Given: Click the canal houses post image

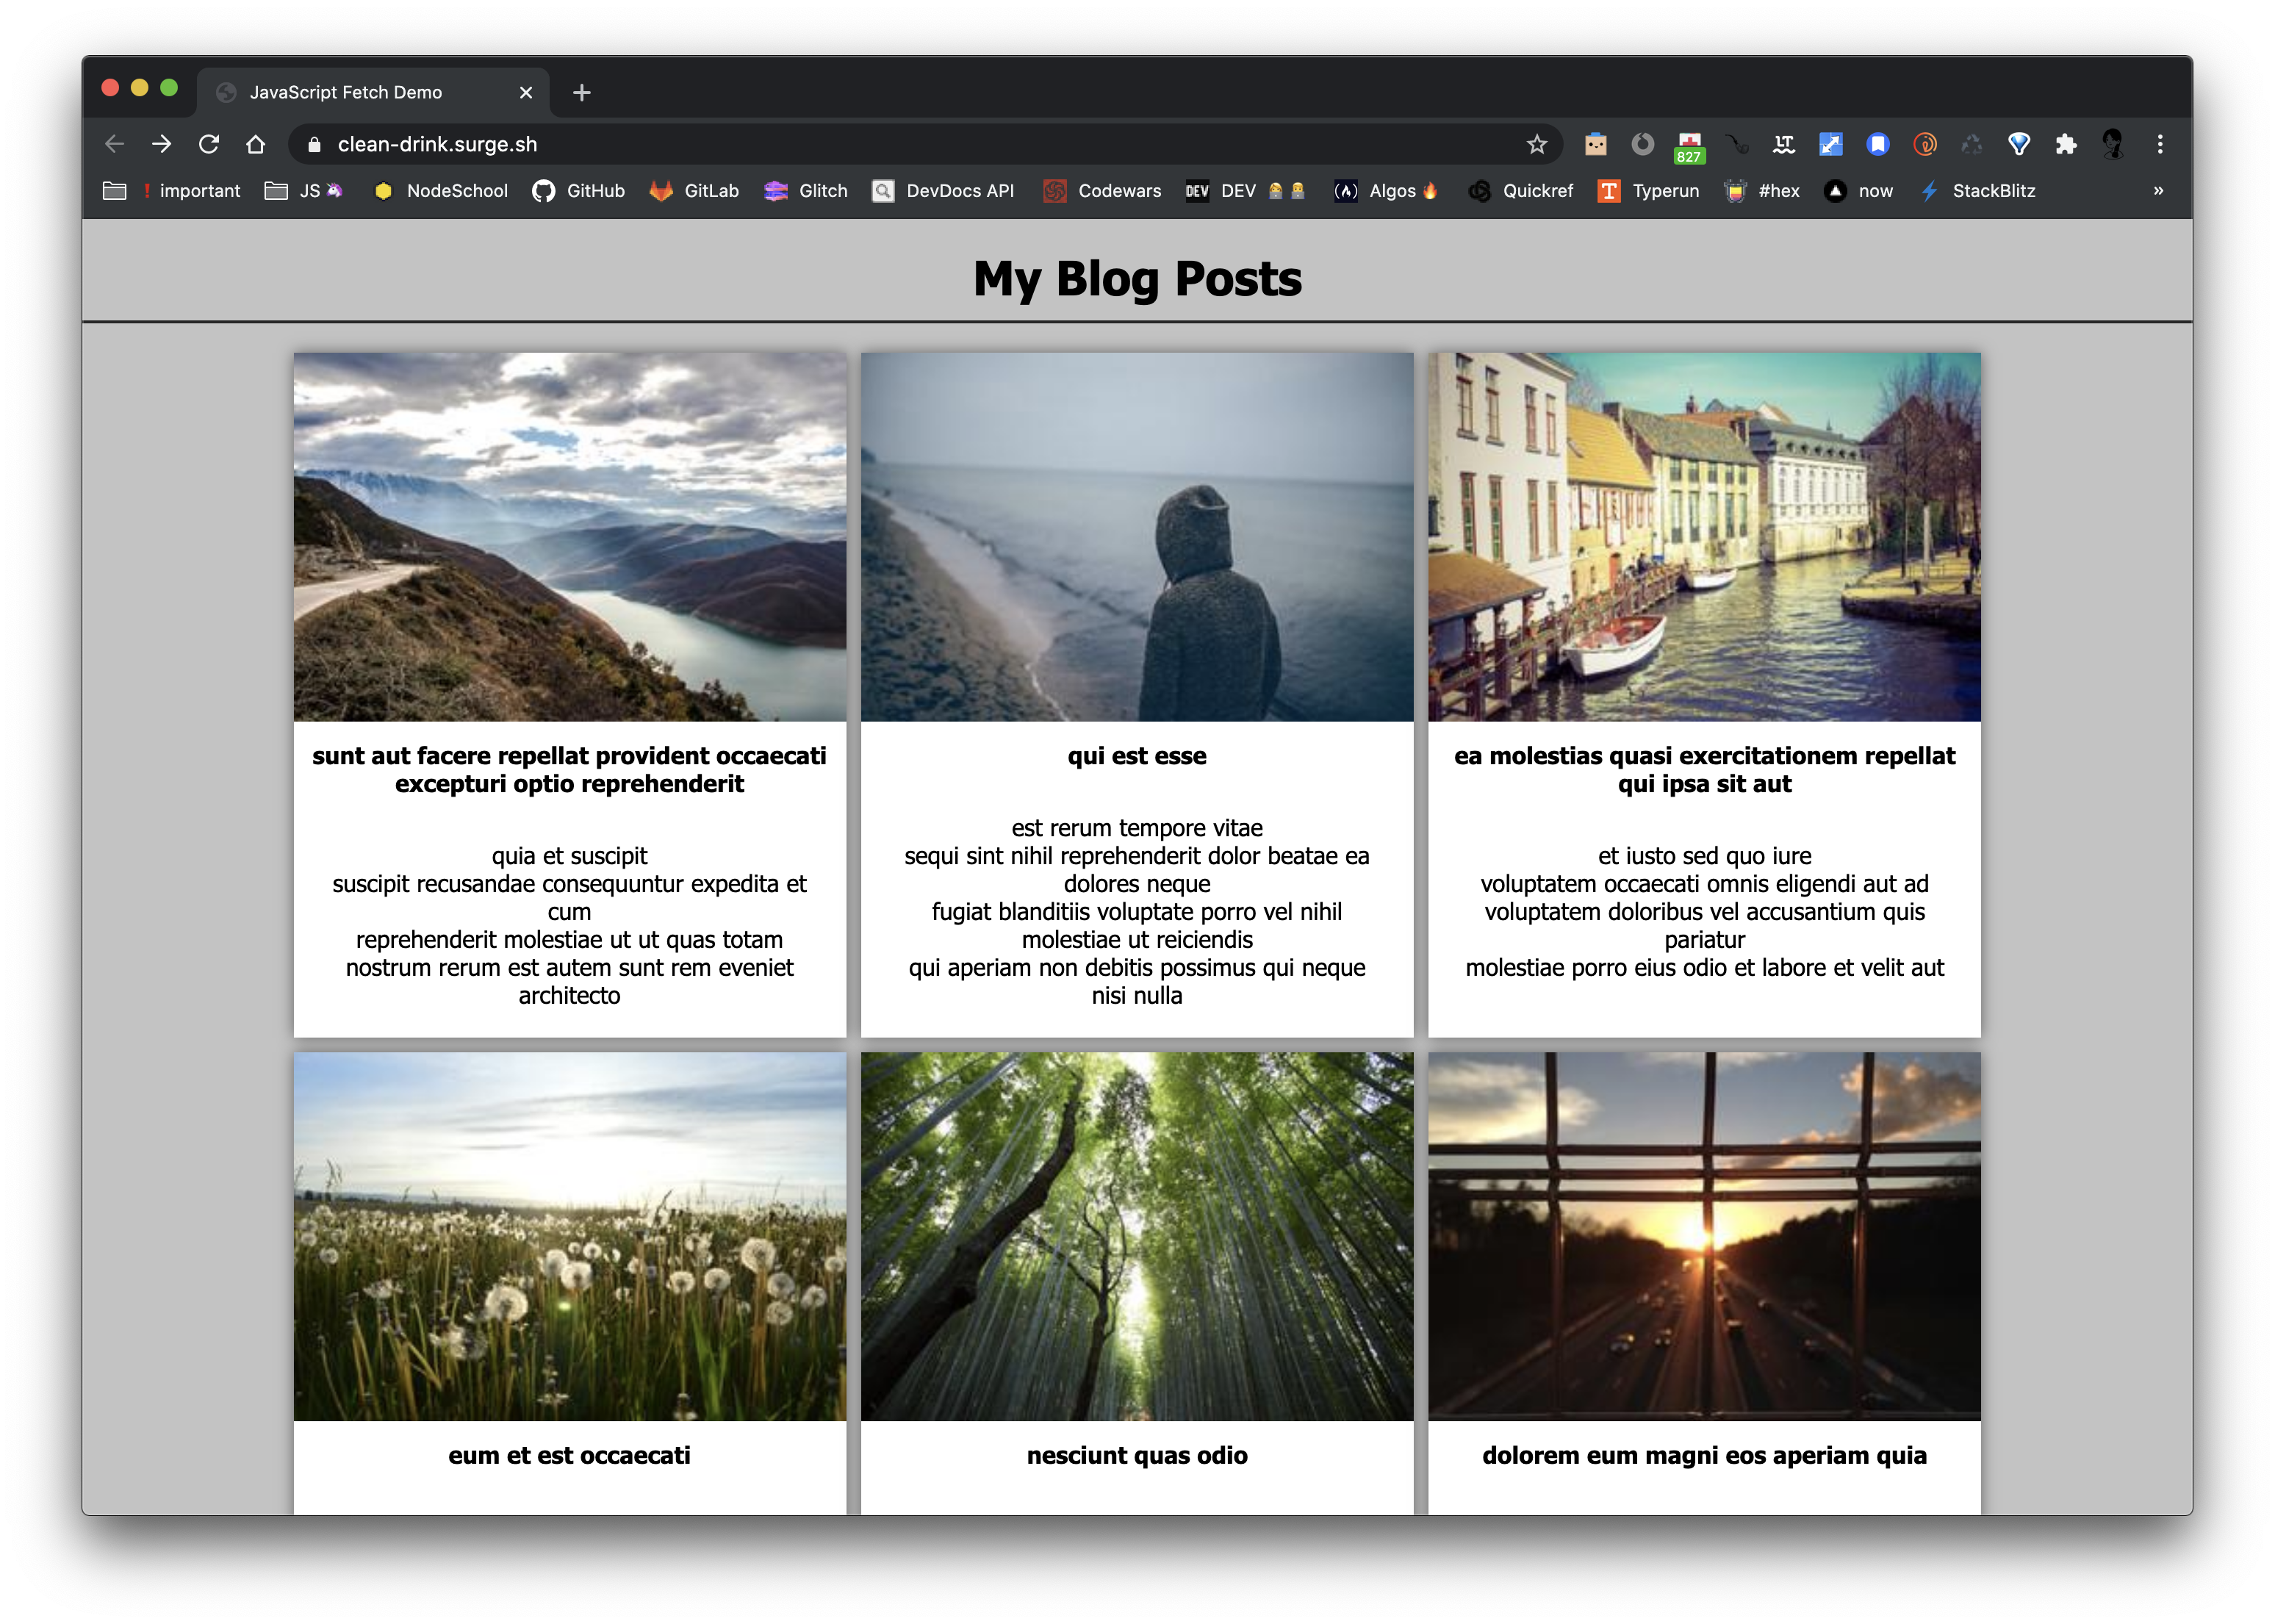Looking at the screenshot, I should tap(1704, 536).
